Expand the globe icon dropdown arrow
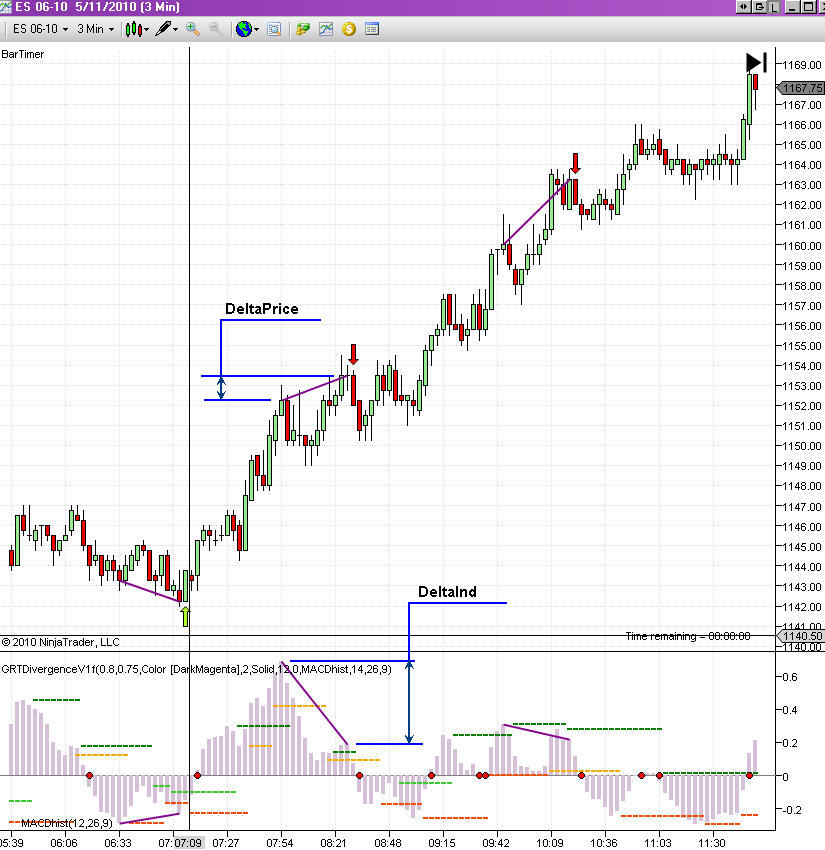Image resolution: width=825 pixels, height=850 pixels. coord(256,30)
